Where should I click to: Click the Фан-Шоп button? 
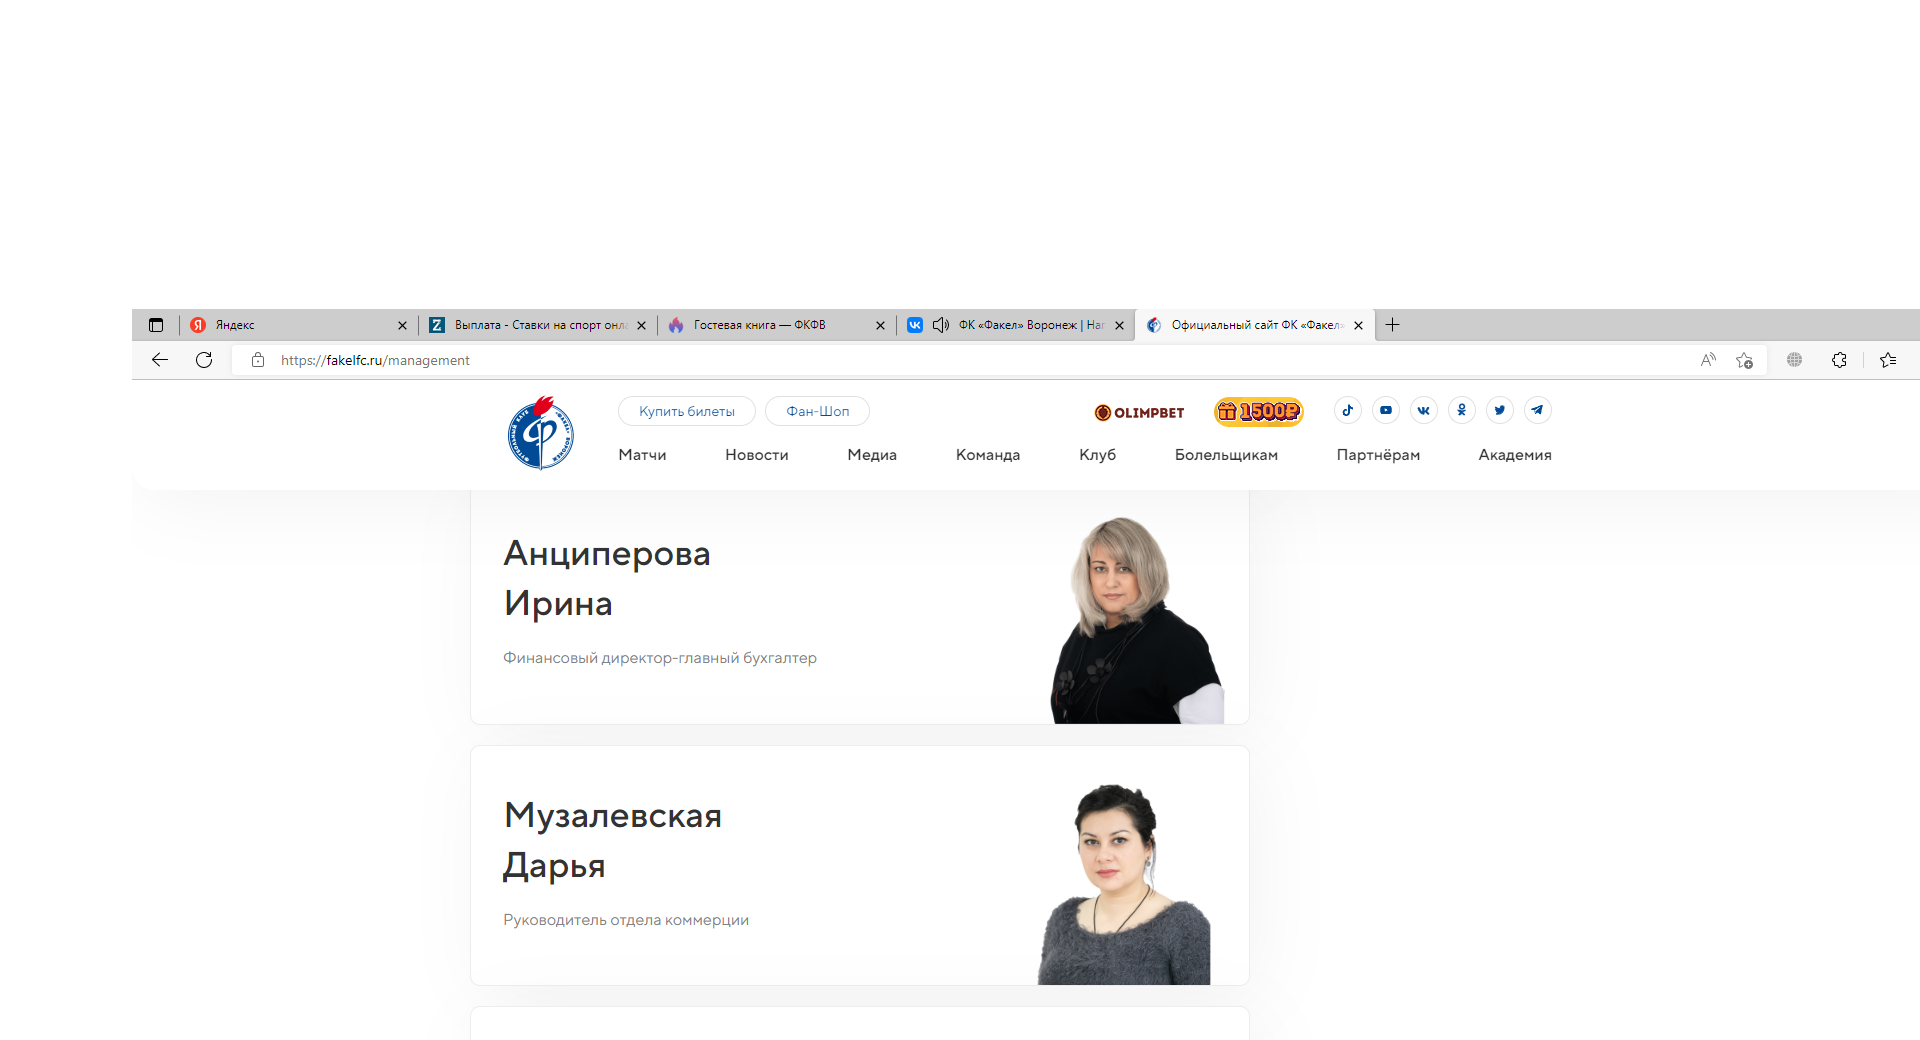pyautogui.click(x=817, y=411)
